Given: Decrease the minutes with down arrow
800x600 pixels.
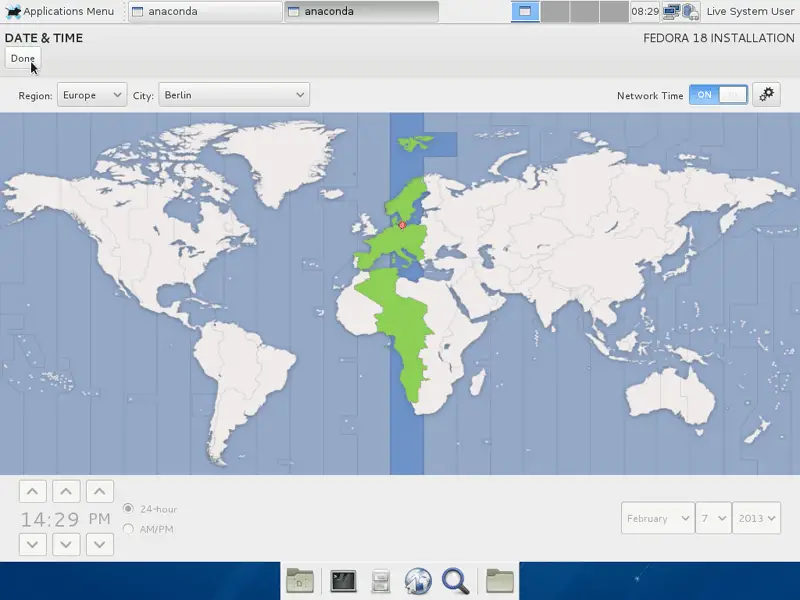Looking at the screenshot, I should click(66, 544).
